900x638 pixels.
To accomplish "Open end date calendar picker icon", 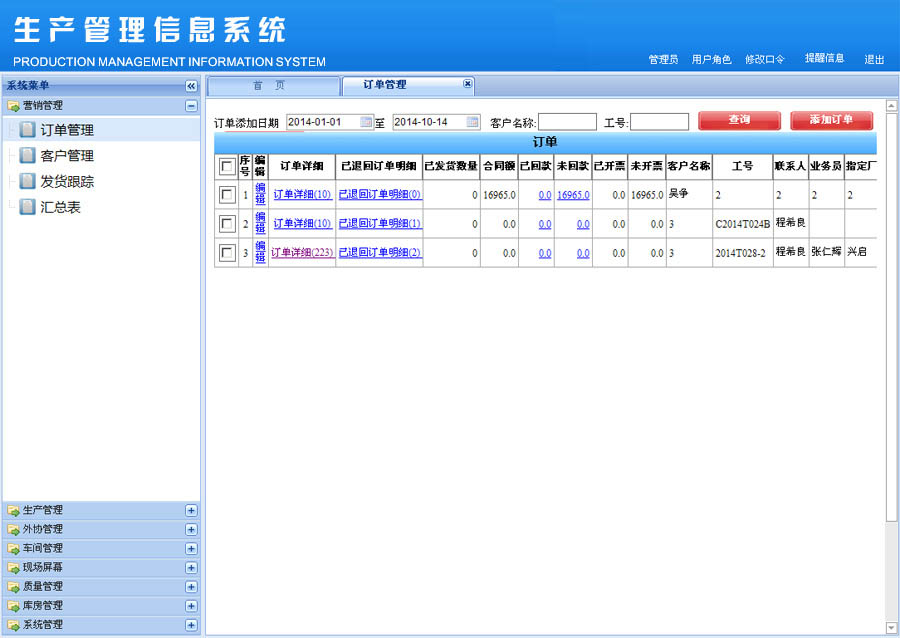I will (472, 122).
